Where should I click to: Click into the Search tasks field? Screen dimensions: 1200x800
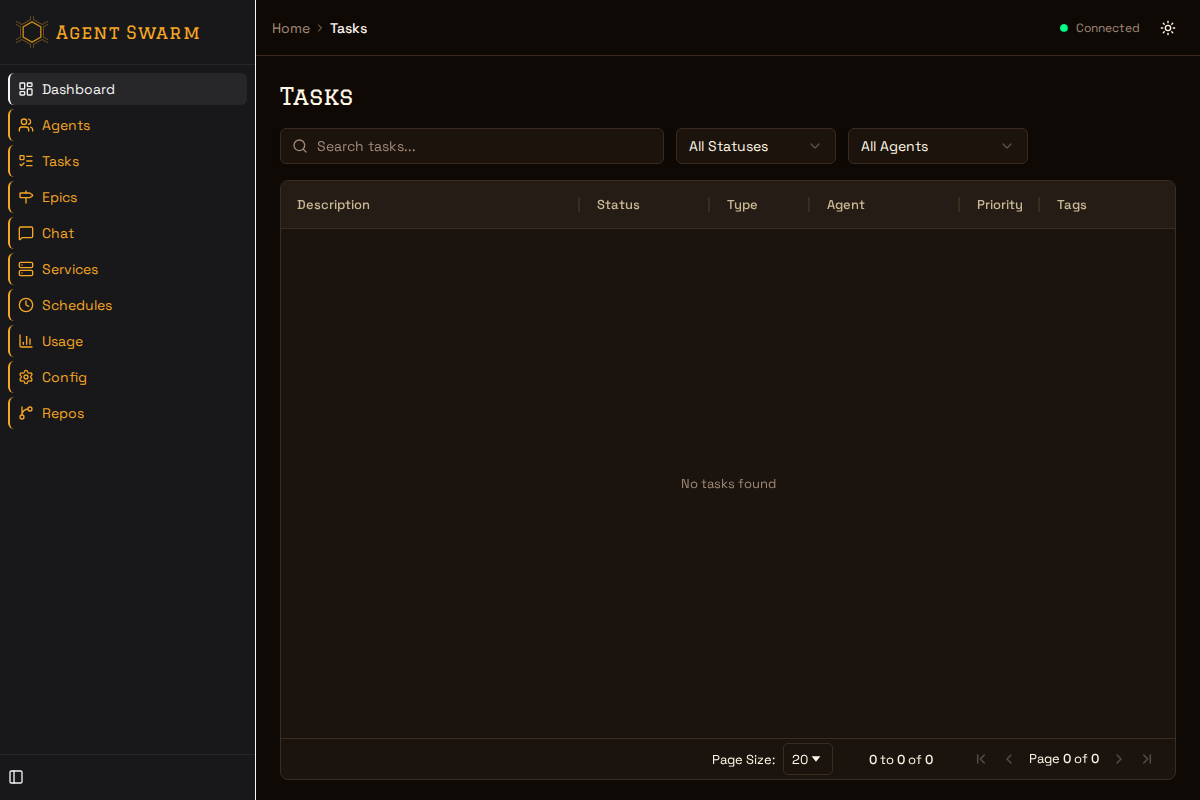[471, 146]
